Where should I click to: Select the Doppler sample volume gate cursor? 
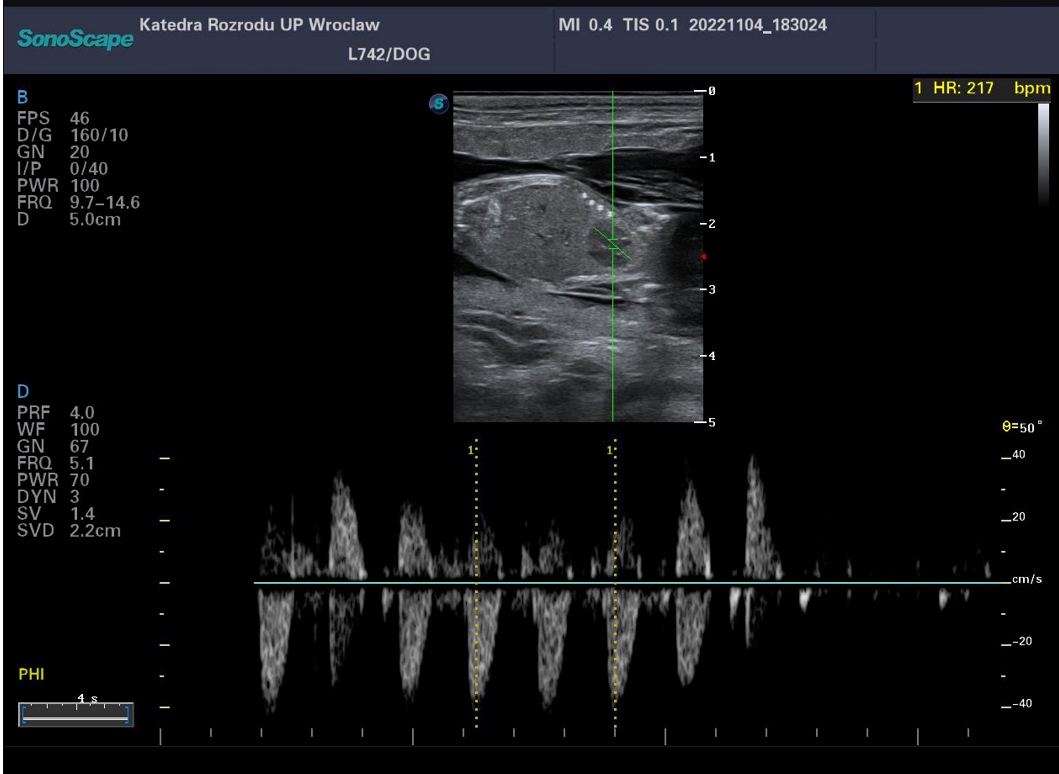(613, 244)
